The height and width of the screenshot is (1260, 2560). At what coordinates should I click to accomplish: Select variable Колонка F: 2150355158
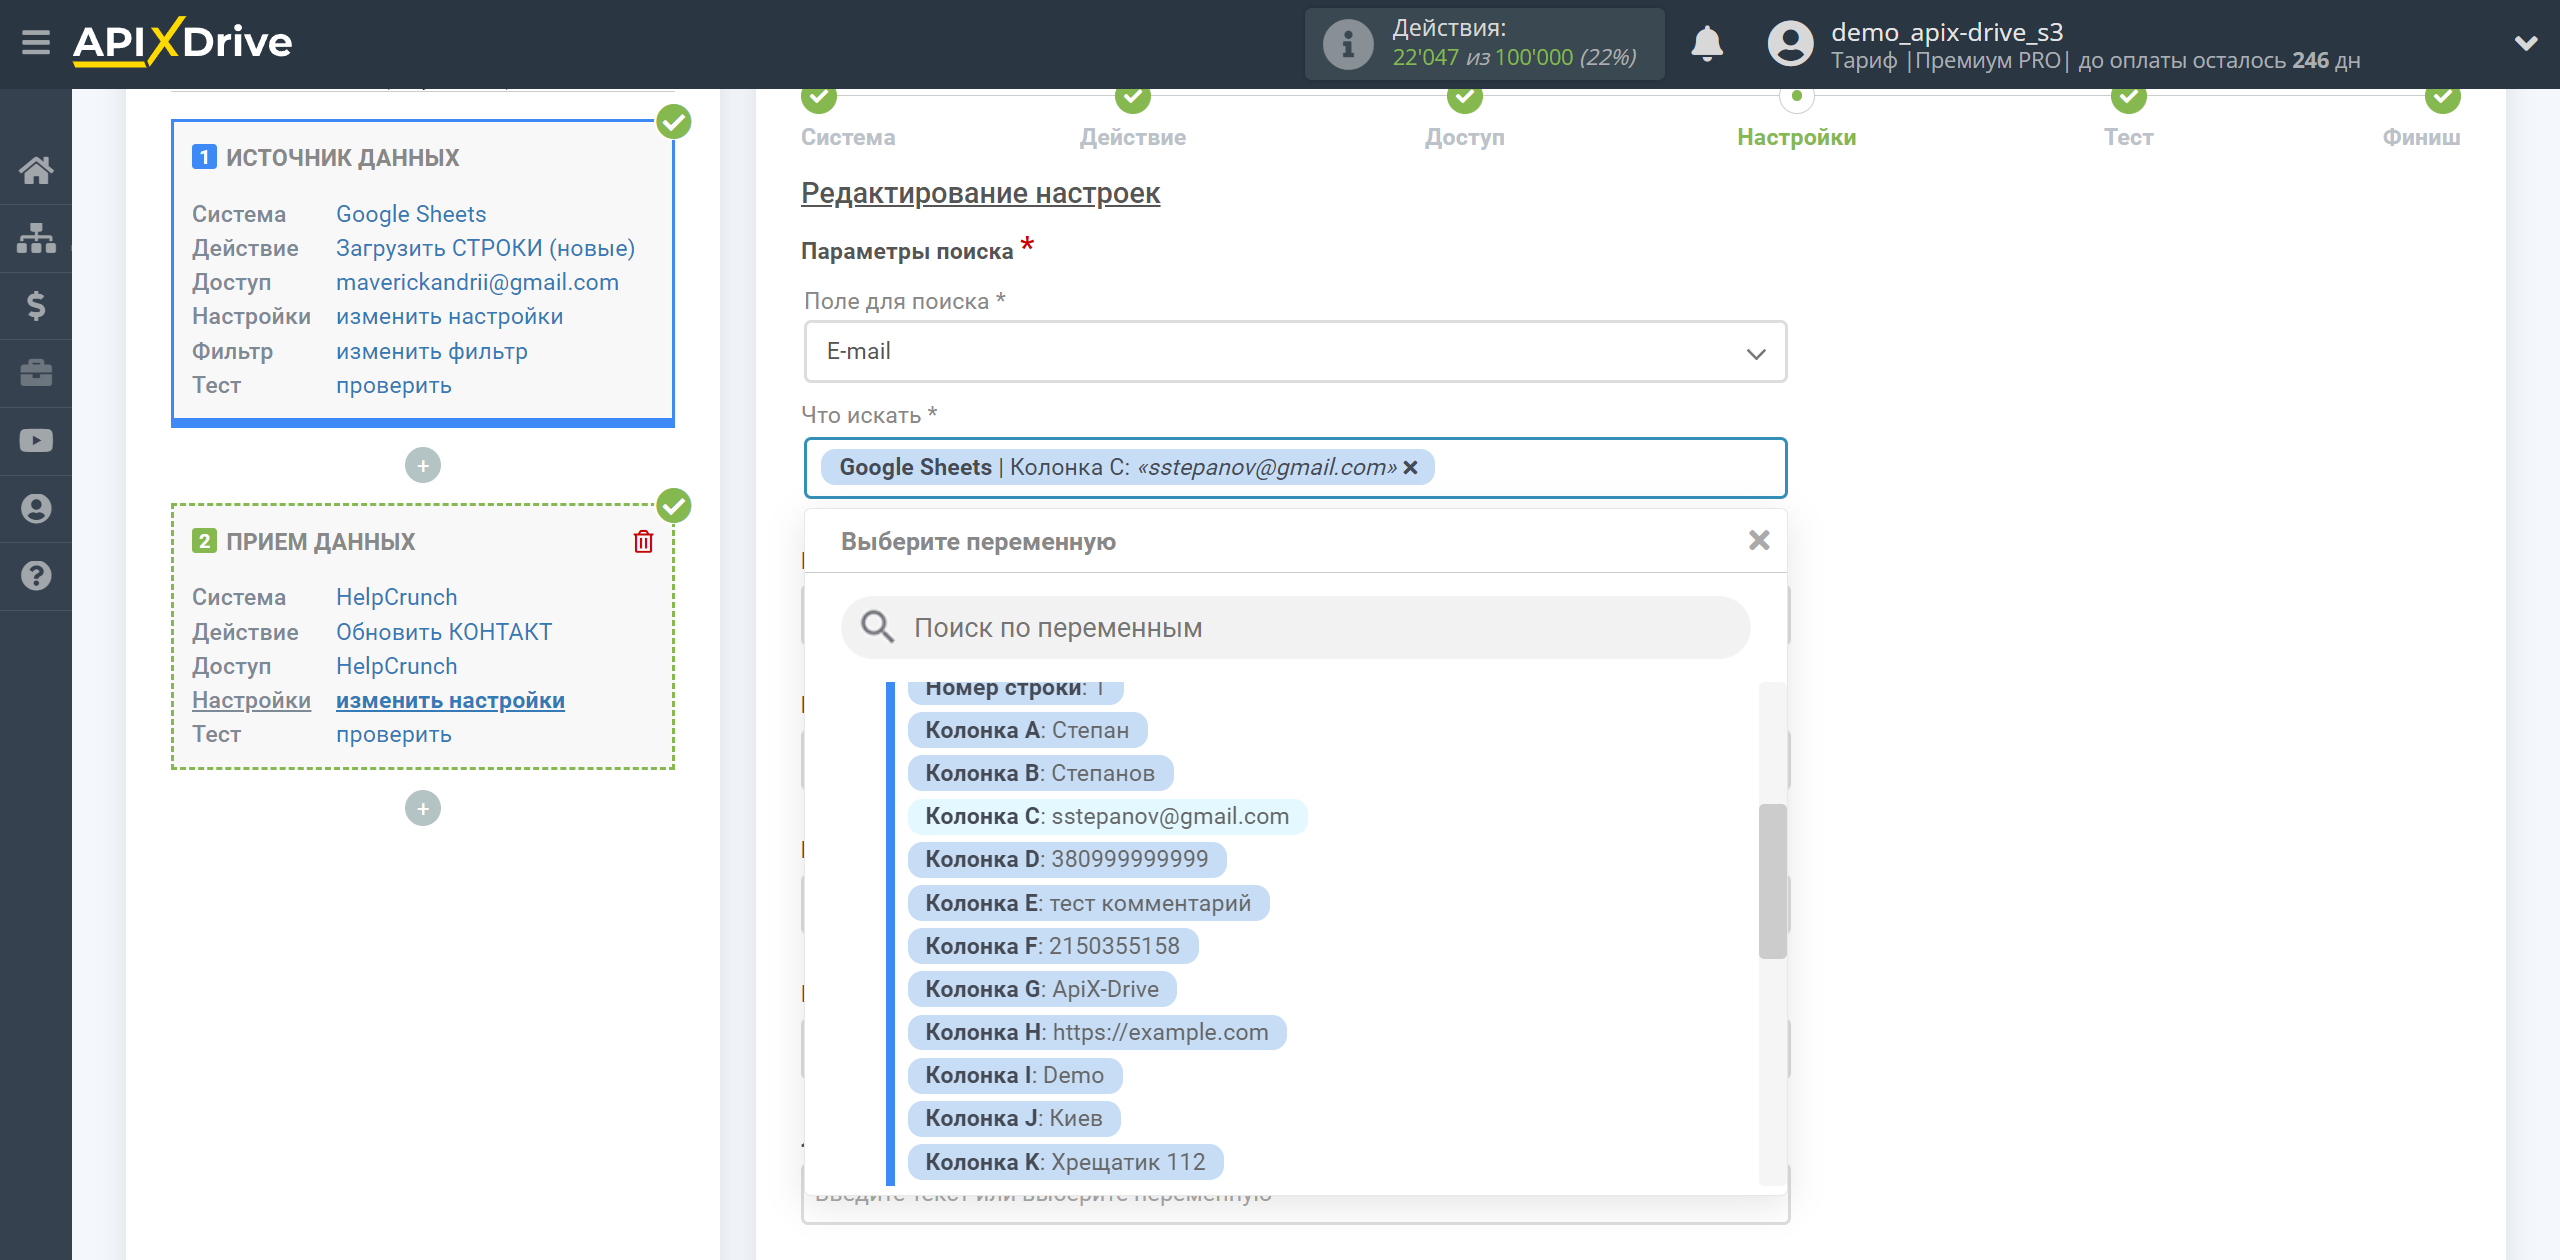[1053, 946]
